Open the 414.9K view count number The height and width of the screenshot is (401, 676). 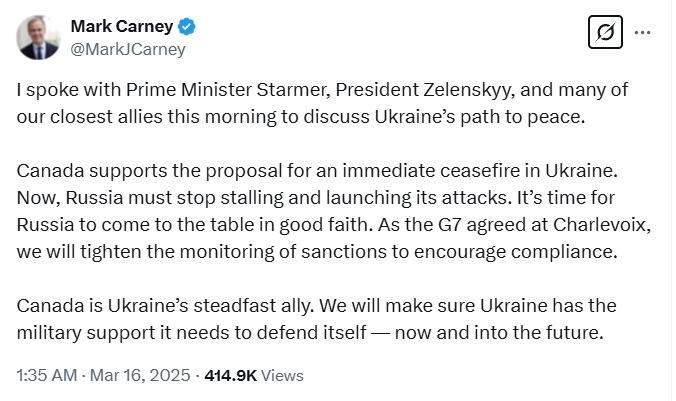(231, 376)
